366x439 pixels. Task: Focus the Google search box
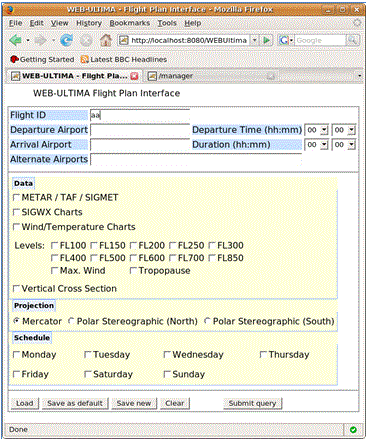320,40
